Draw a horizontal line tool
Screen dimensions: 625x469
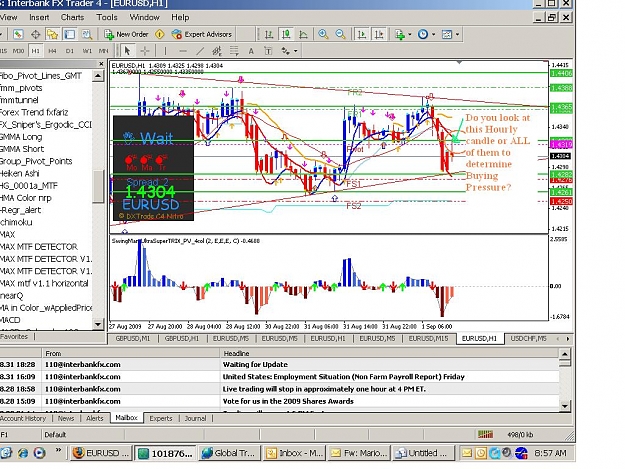[x=183, y=51]
